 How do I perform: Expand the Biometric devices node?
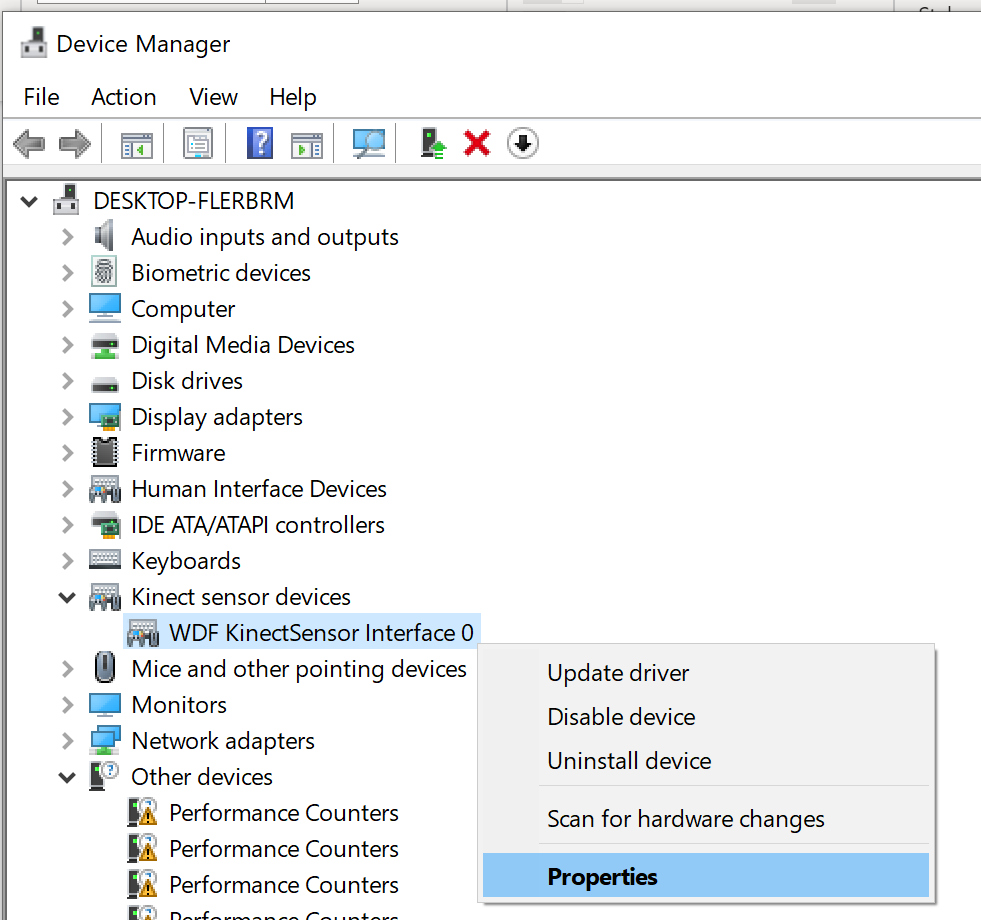(x=68, y=273)
